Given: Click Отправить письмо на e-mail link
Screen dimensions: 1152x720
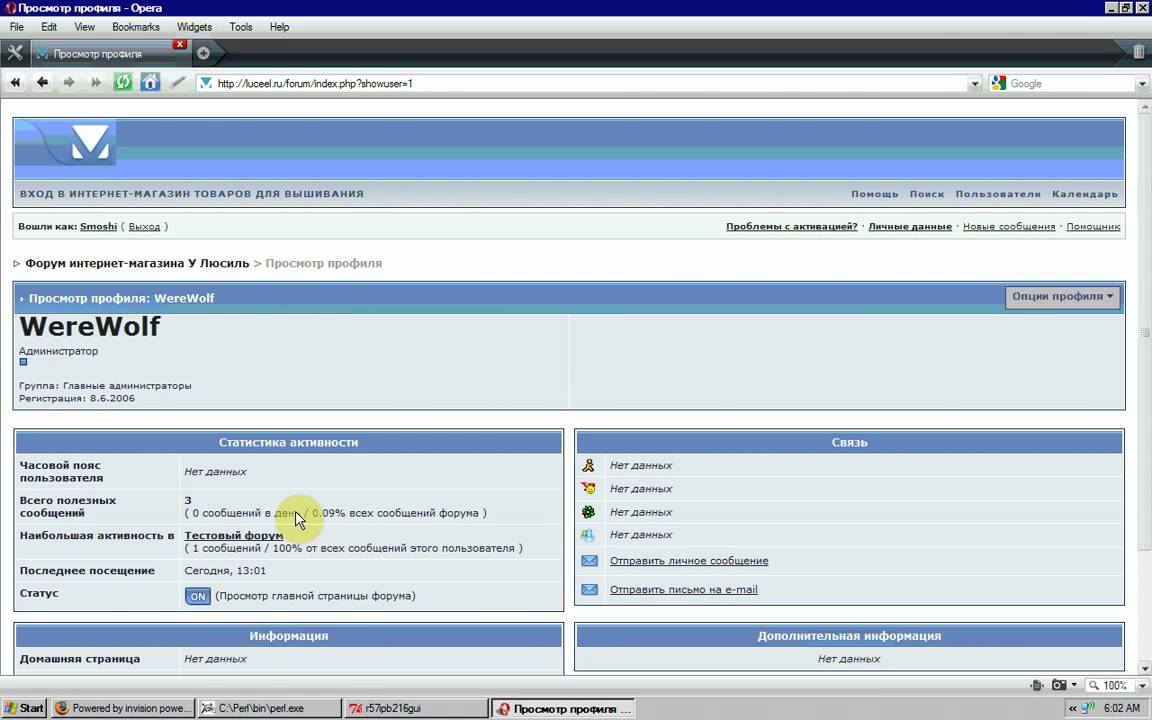Looking at the screenshot, I should tap(683, 589).
